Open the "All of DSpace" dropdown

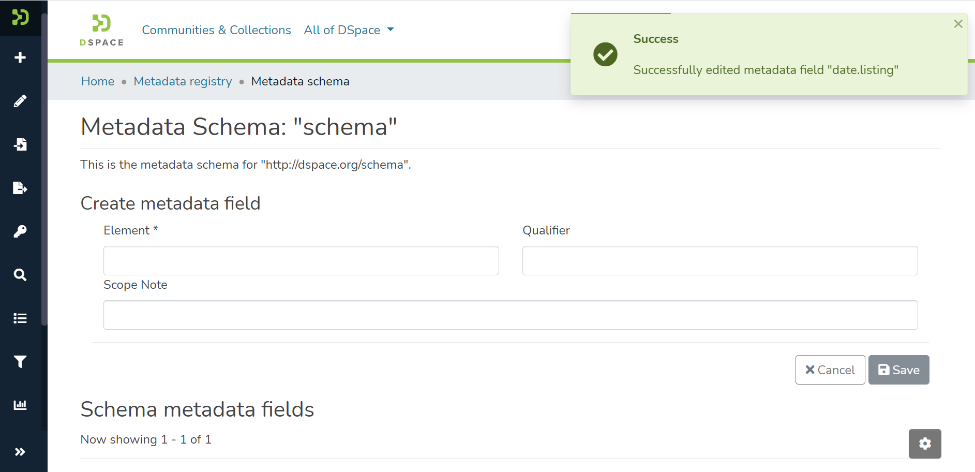pos(349,30)
